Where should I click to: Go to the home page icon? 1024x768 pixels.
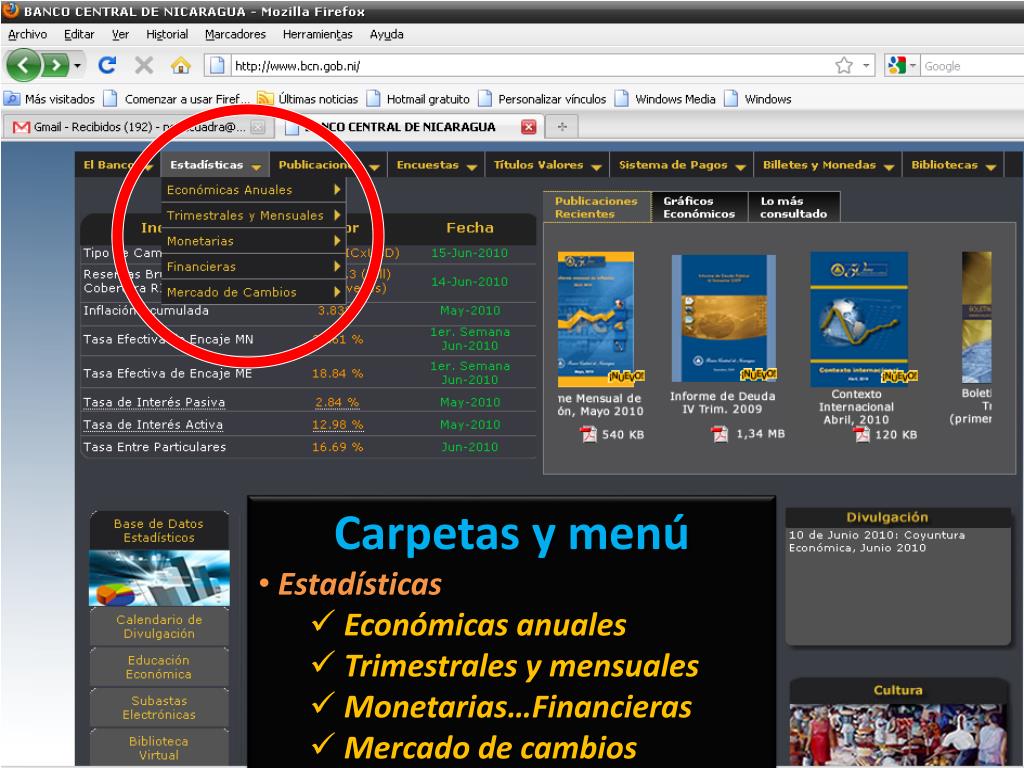coord(180,65)
